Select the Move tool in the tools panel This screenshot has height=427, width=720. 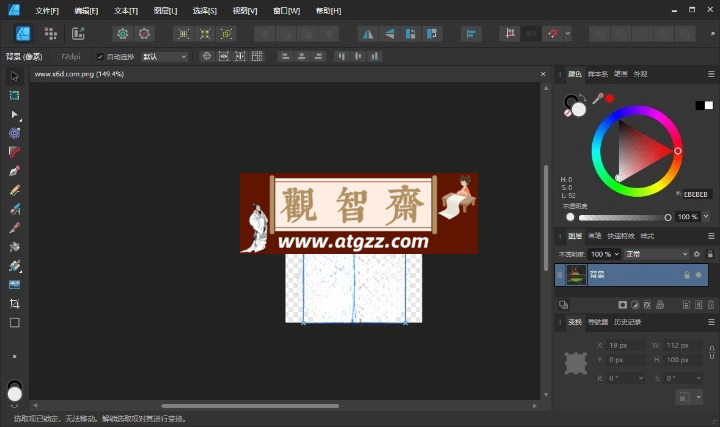14,76
